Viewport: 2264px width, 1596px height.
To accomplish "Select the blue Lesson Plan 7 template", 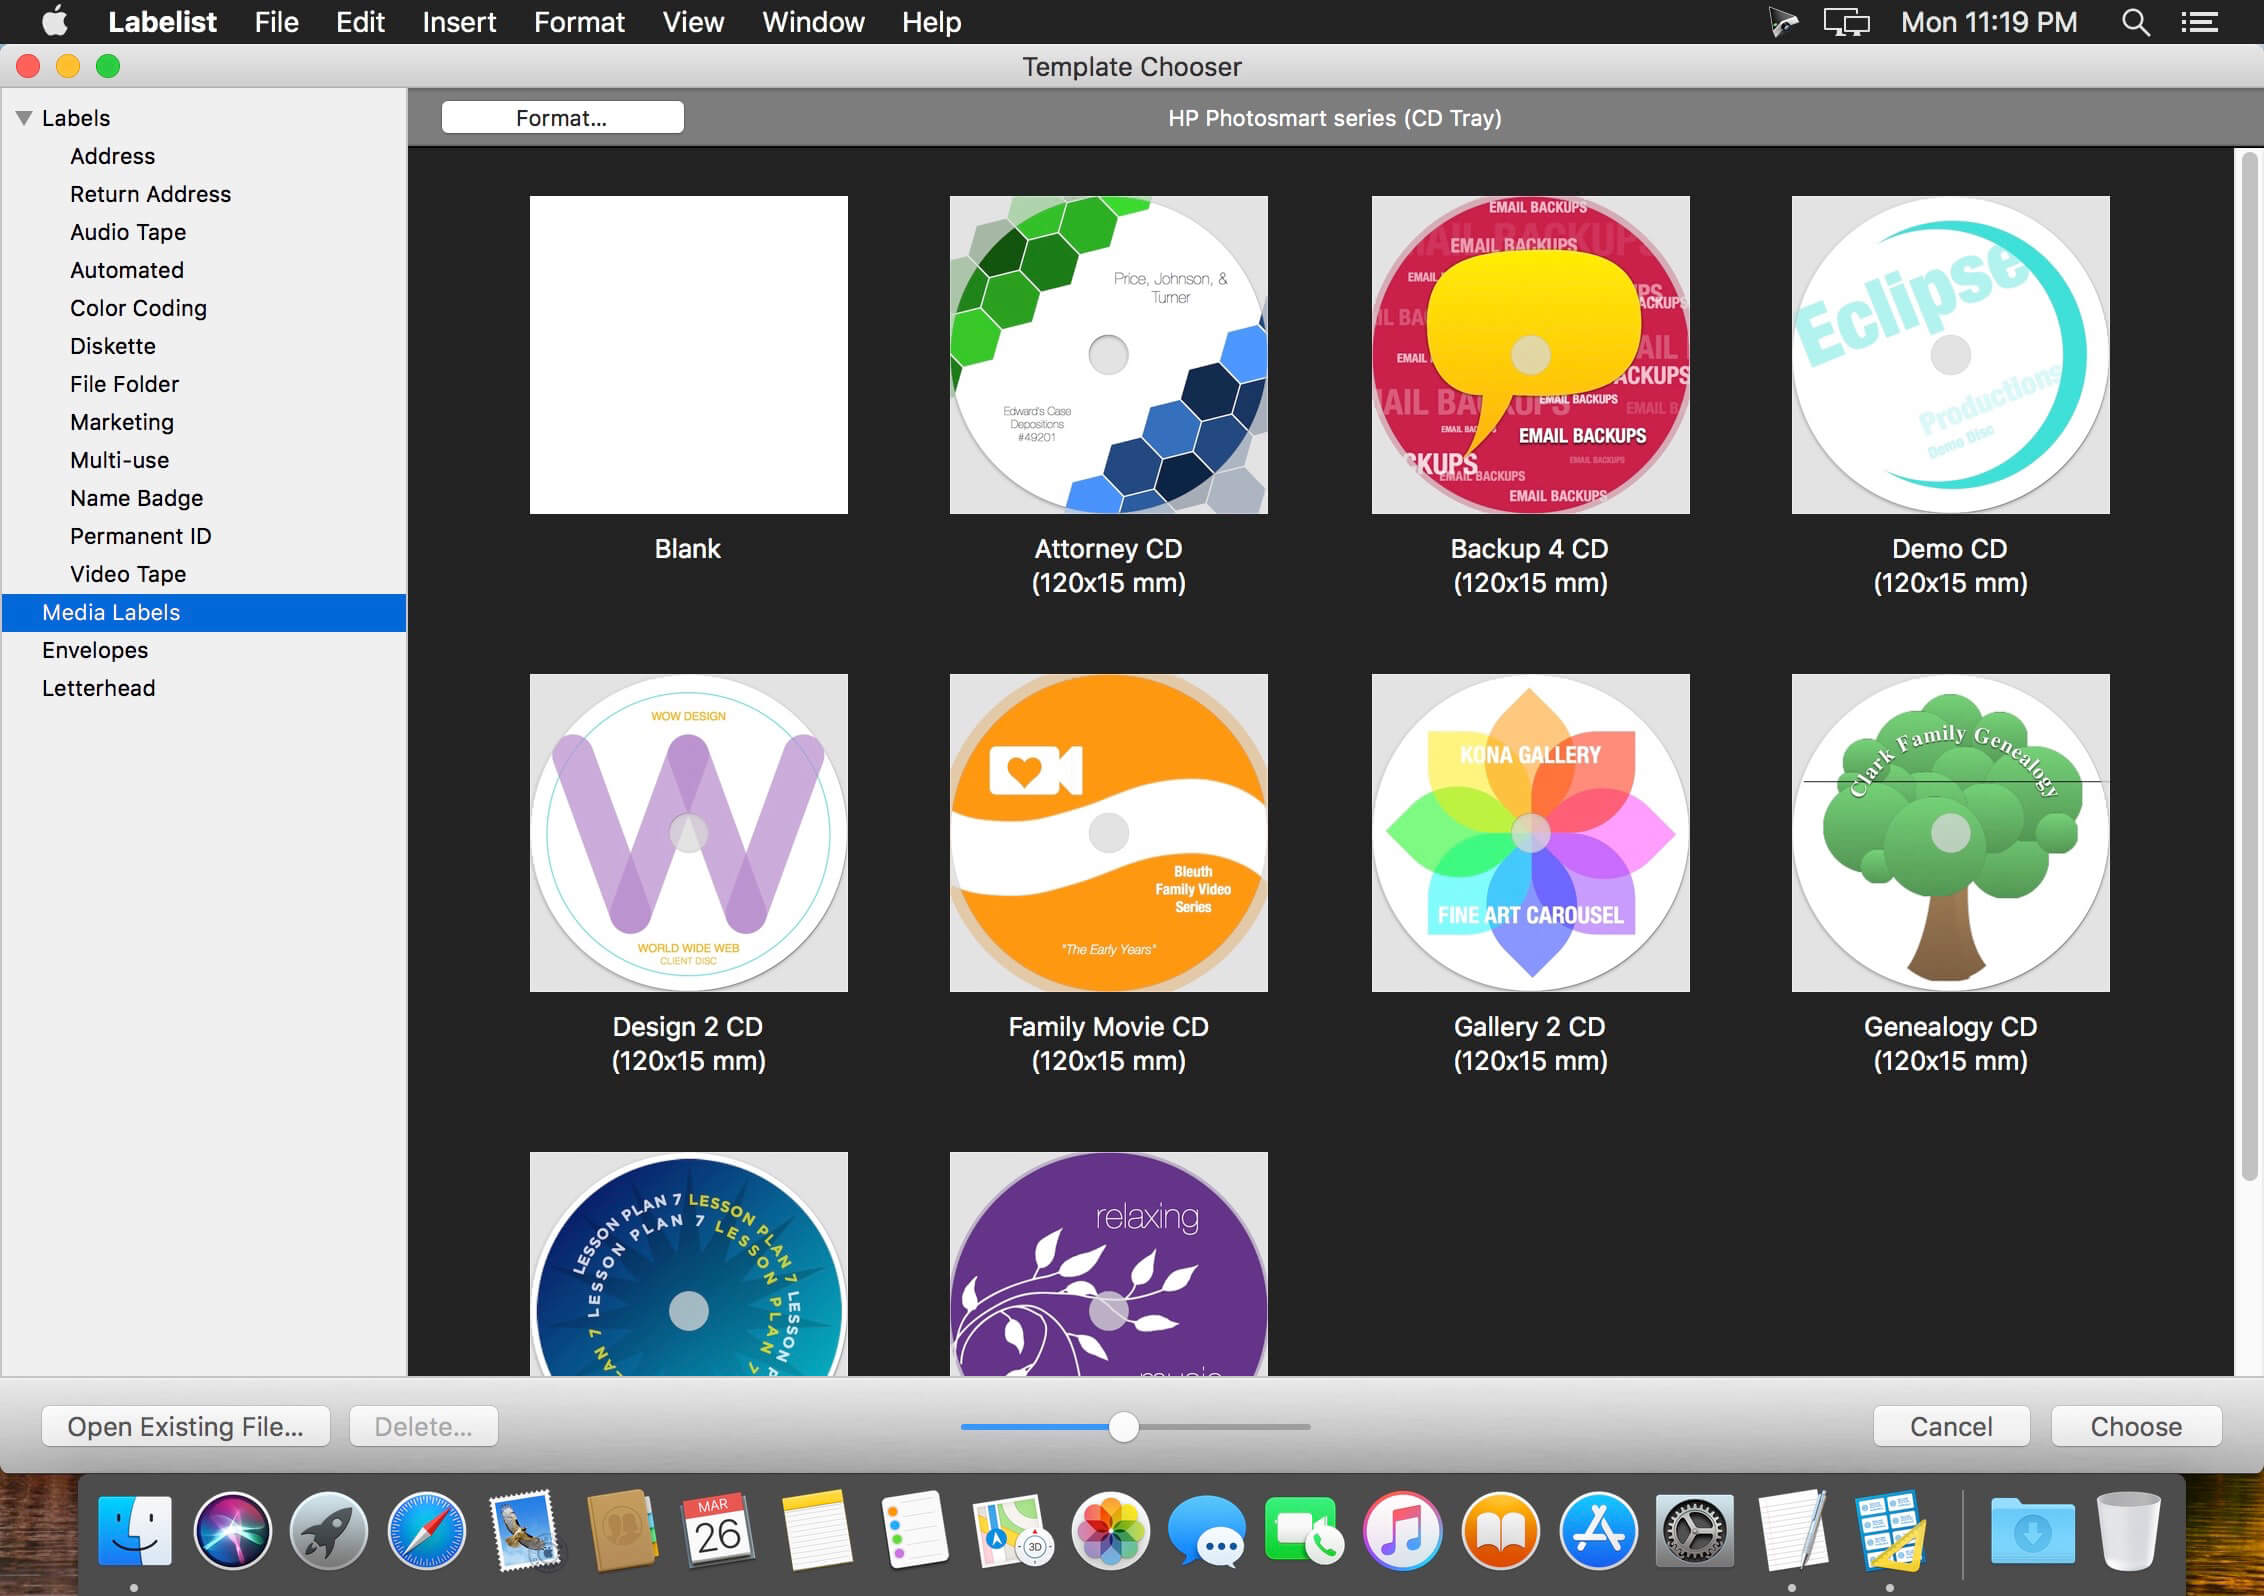I will point(688,1264).
